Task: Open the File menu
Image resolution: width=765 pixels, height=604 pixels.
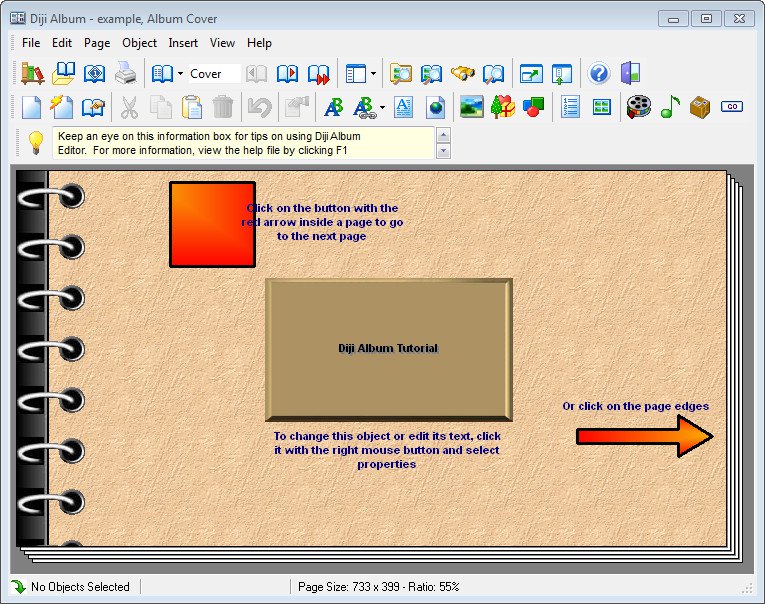Action: click(x=31, y=43)
